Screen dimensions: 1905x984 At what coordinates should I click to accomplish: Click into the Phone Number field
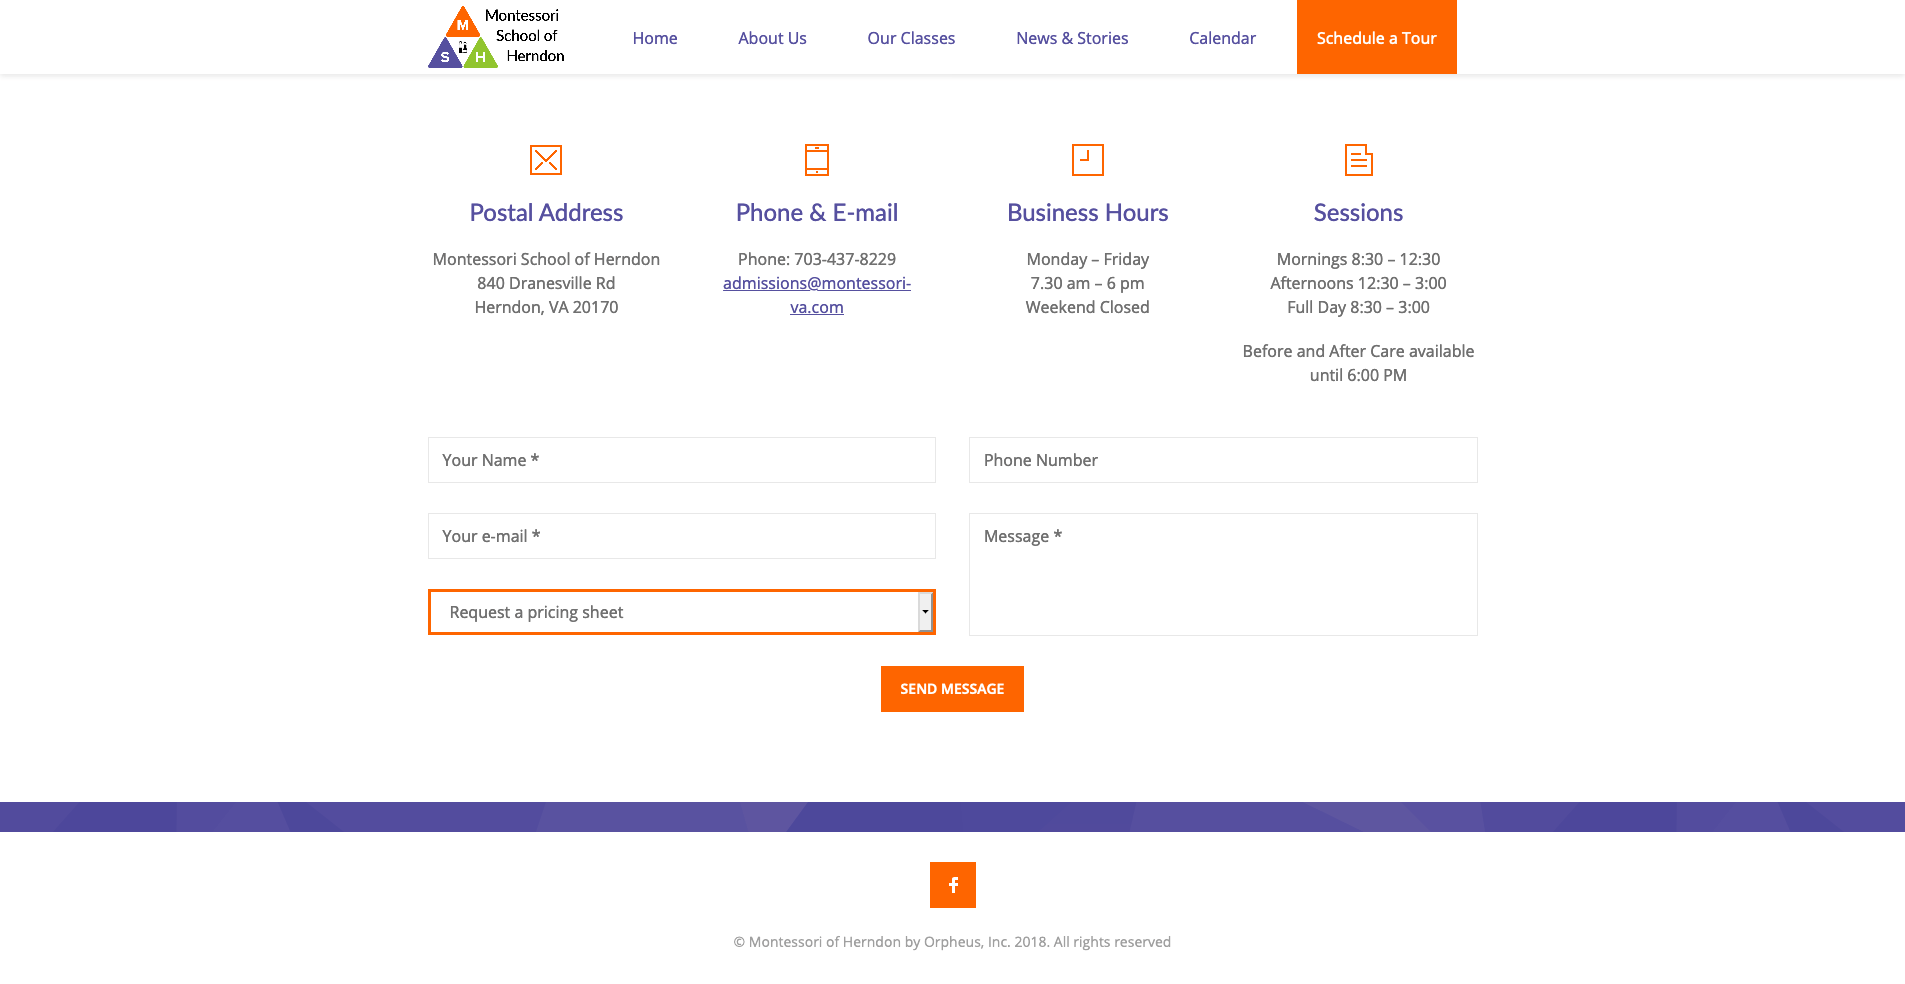click(1223, 460)
